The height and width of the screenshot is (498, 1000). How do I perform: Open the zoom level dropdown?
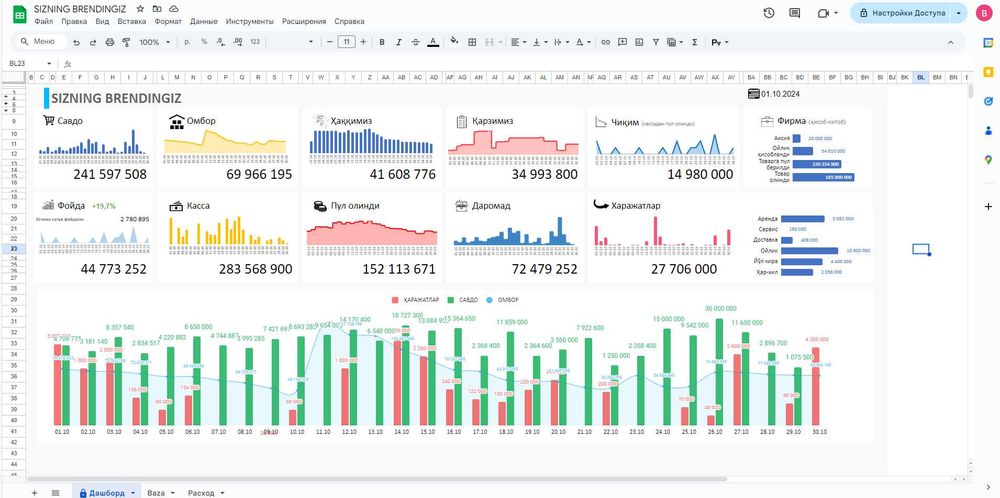click(155, 42)
